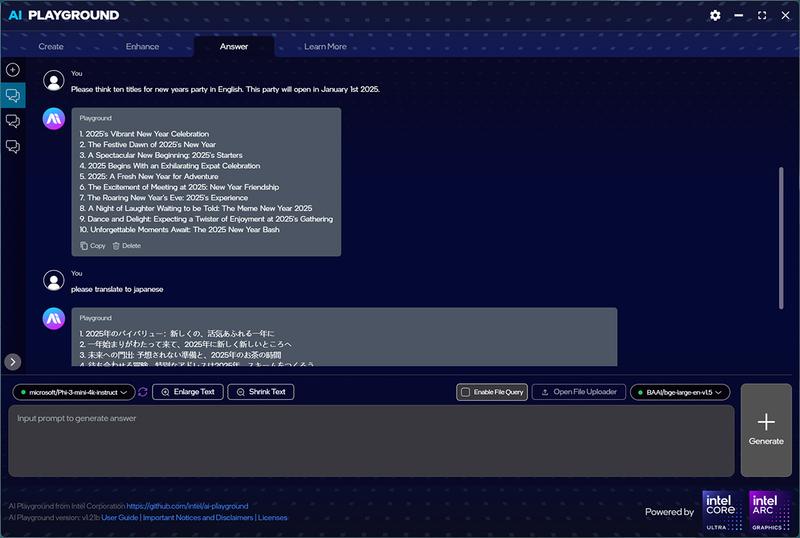Click the Intel Arc Graphics logo

tap(768, 511)
